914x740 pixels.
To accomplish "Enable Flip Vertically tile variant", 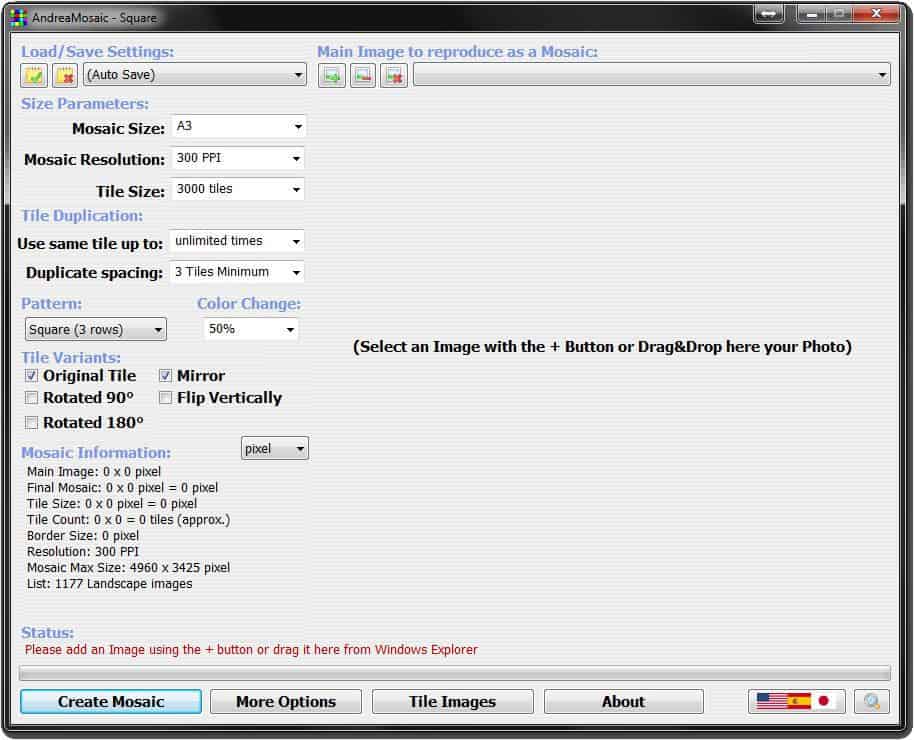I will (166, 398).
